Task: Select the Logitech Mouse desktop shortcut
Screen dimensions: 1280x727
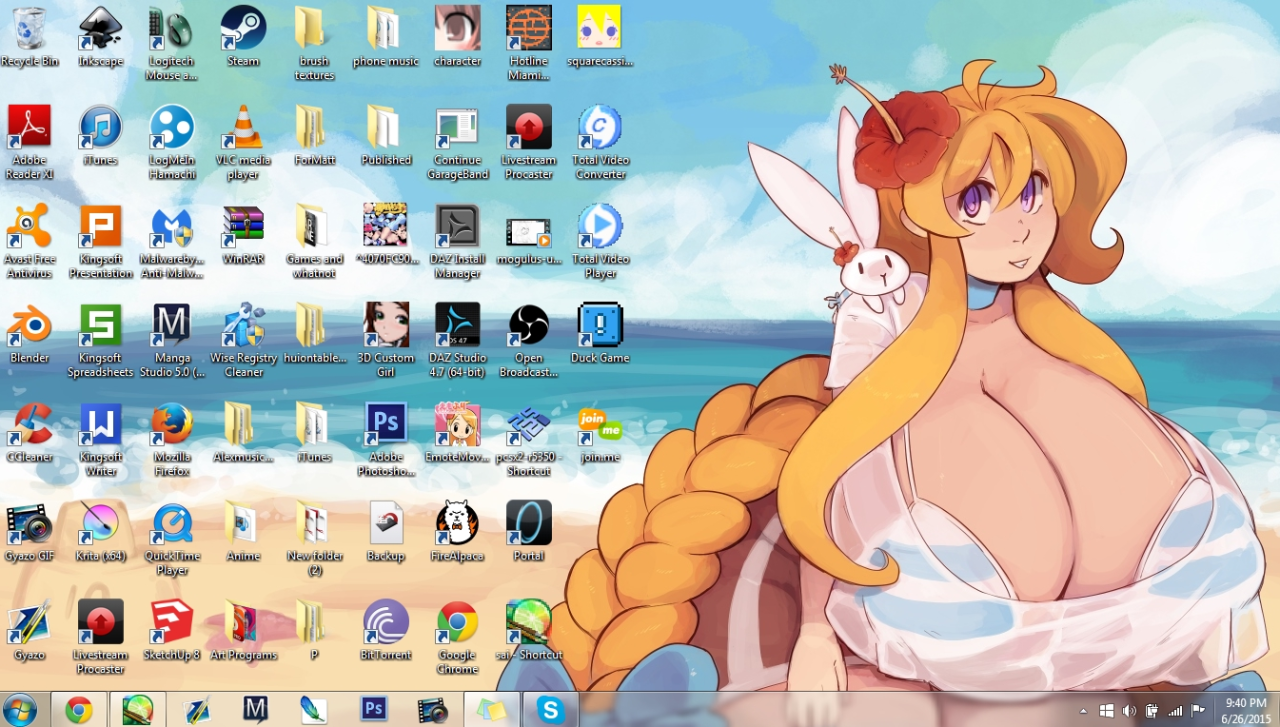Action: [172, 44]
